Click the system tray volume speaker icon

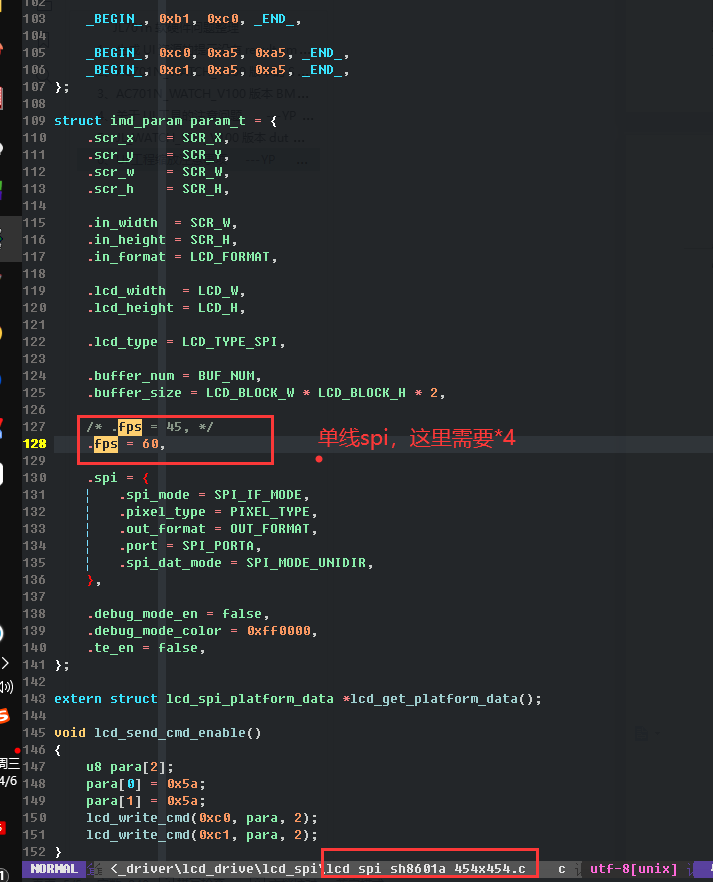6,686
